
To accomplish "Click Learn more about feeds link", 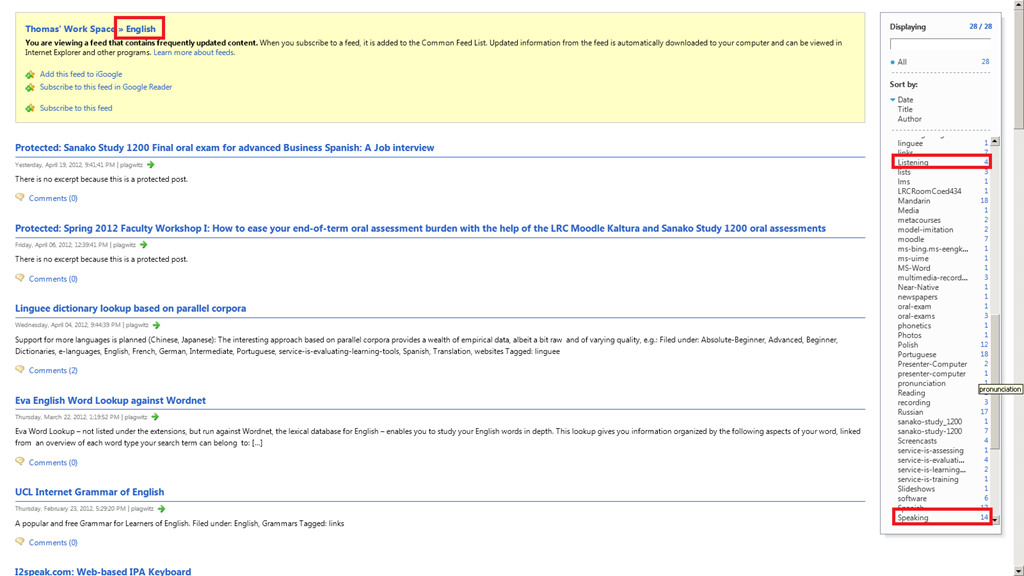I will click(x=193, y=52).
